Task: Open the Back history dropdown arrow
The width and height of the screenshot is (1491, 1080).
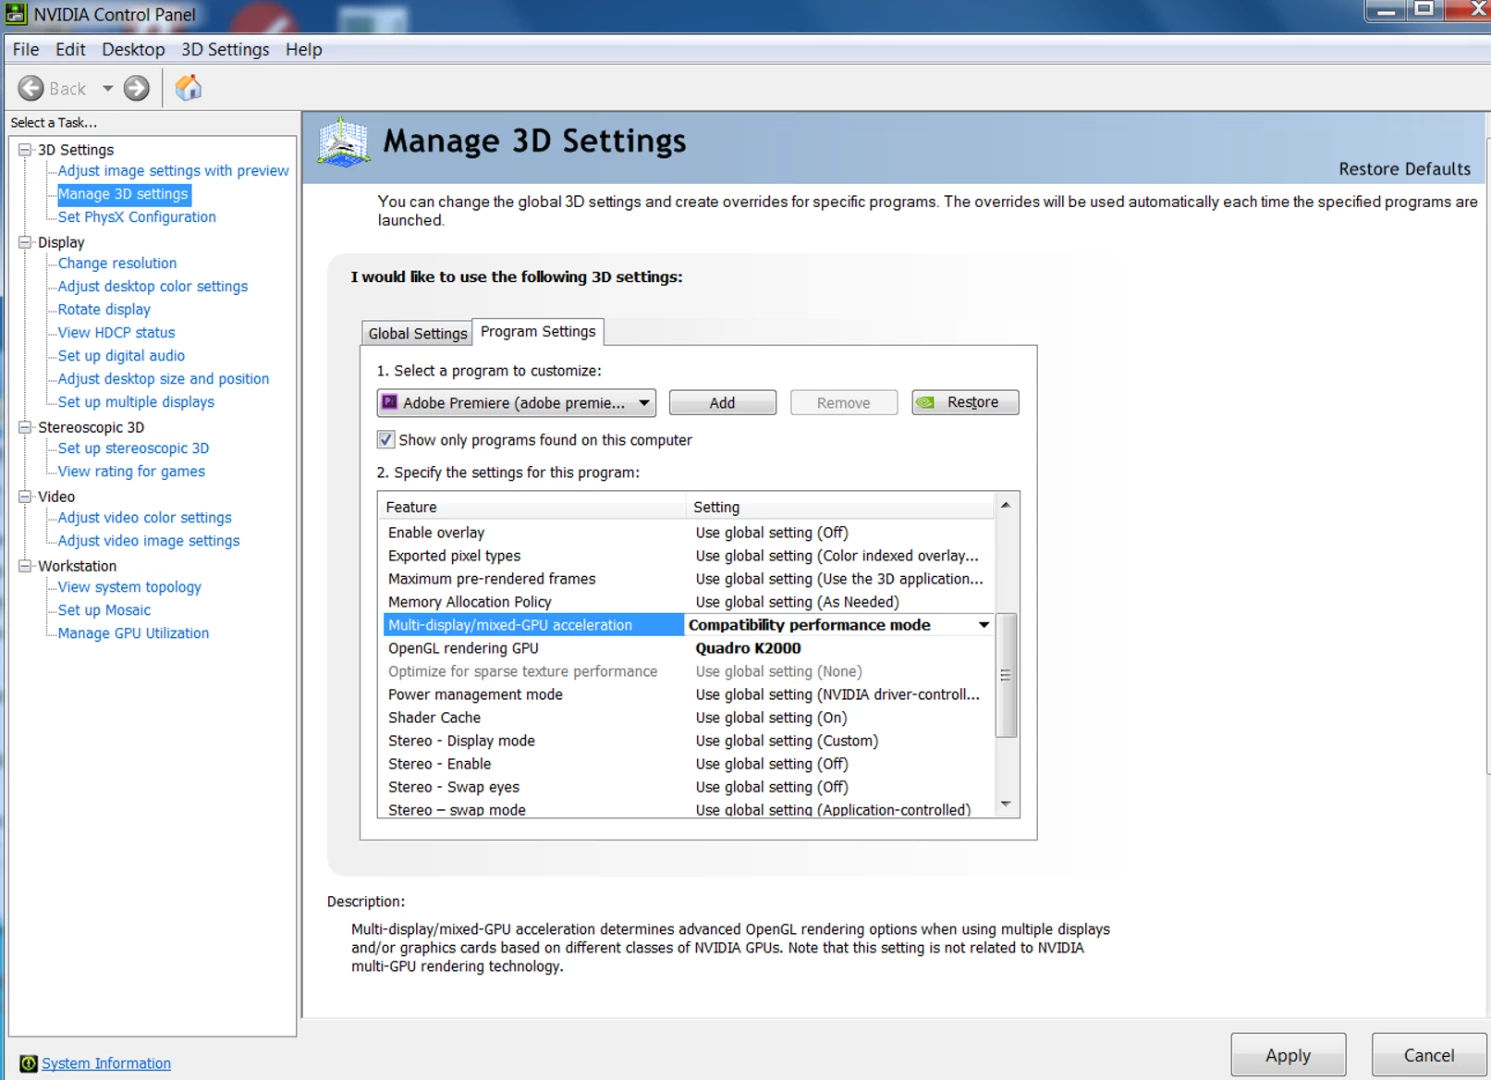Action: [107, 88]
